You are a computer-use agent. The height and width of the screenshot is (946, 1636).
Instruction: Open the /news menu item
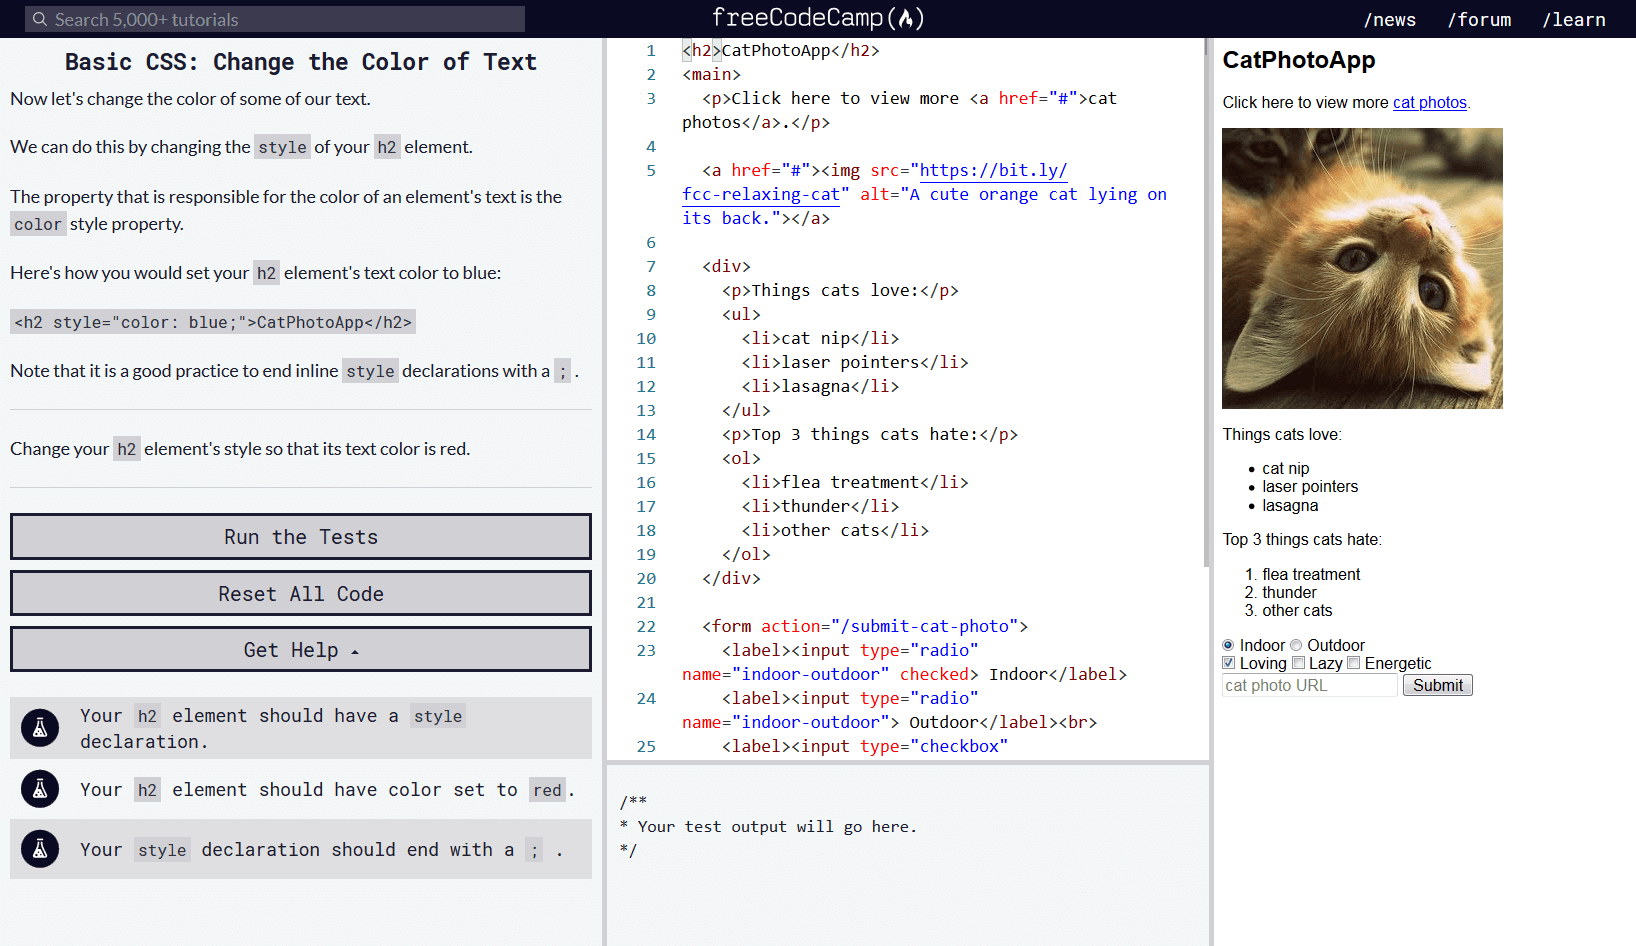click(1390, 19)
